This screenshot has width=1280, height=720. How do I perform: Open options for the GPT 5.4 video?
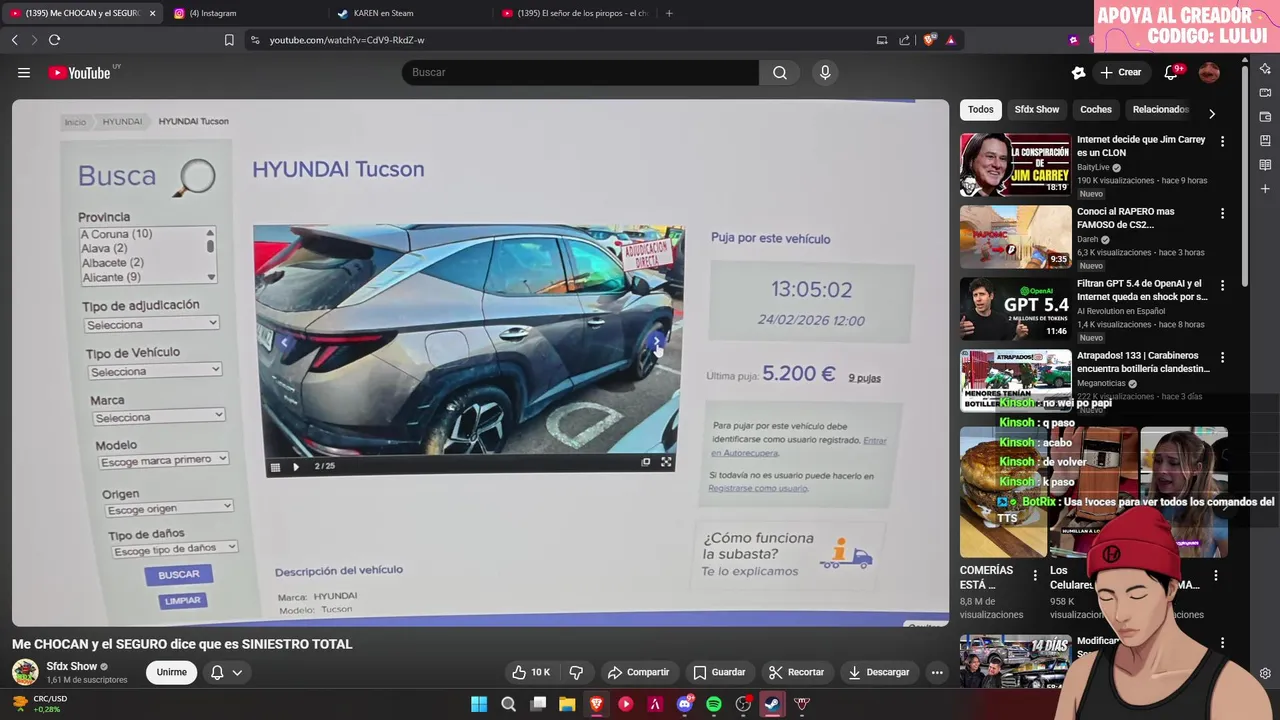tap(1222, 285)
